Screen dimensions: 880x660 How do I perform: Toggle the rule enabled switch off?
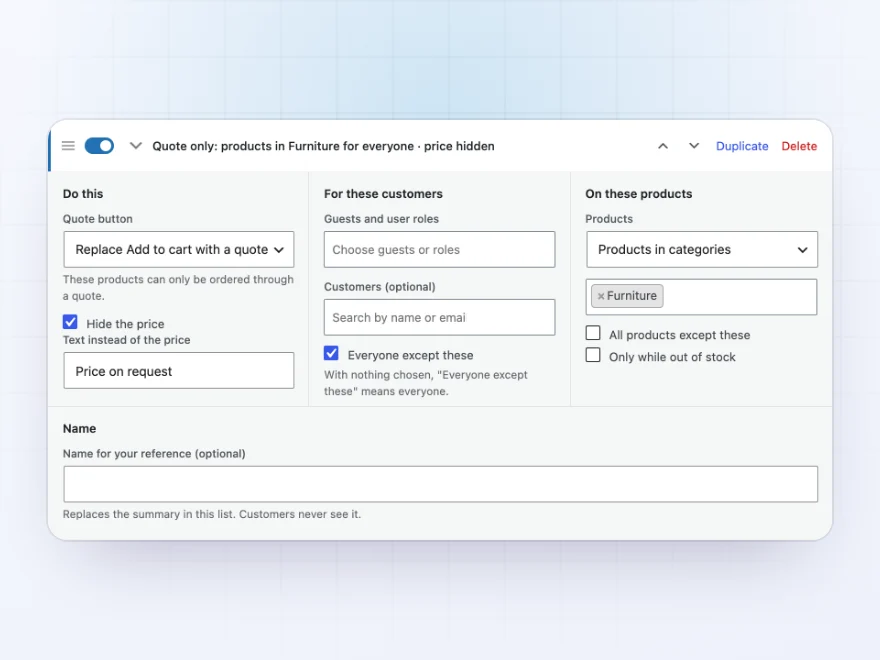coord(99,146)
